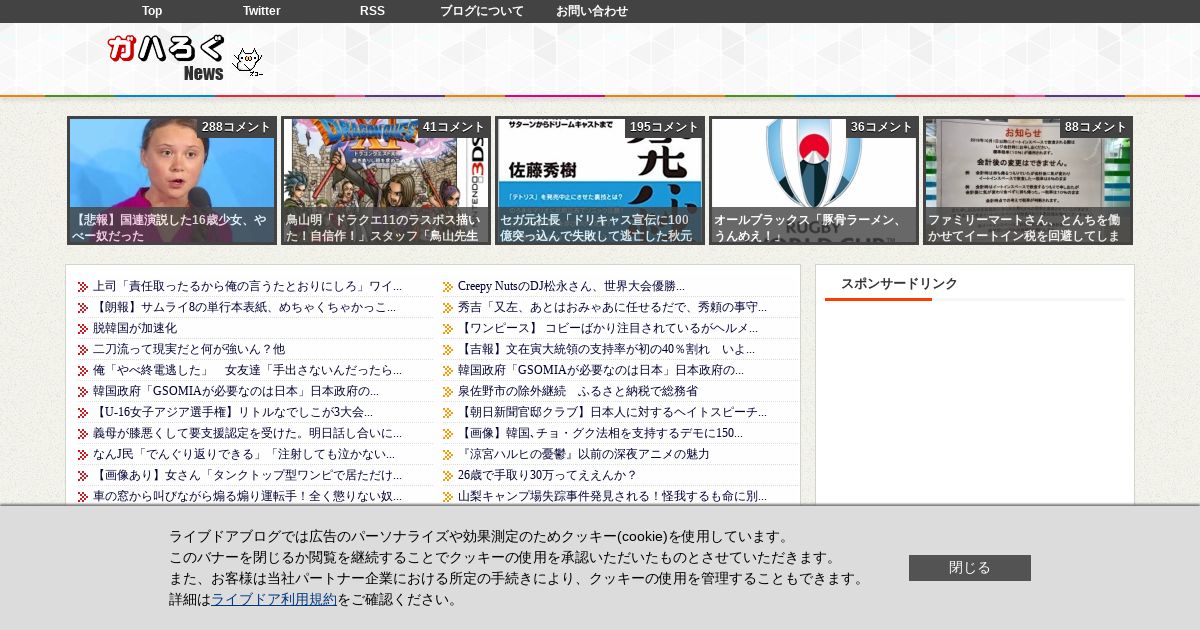Click the 88コメント badge
The width and height of the screenshot is (1200, 630).
[1095, 127]
